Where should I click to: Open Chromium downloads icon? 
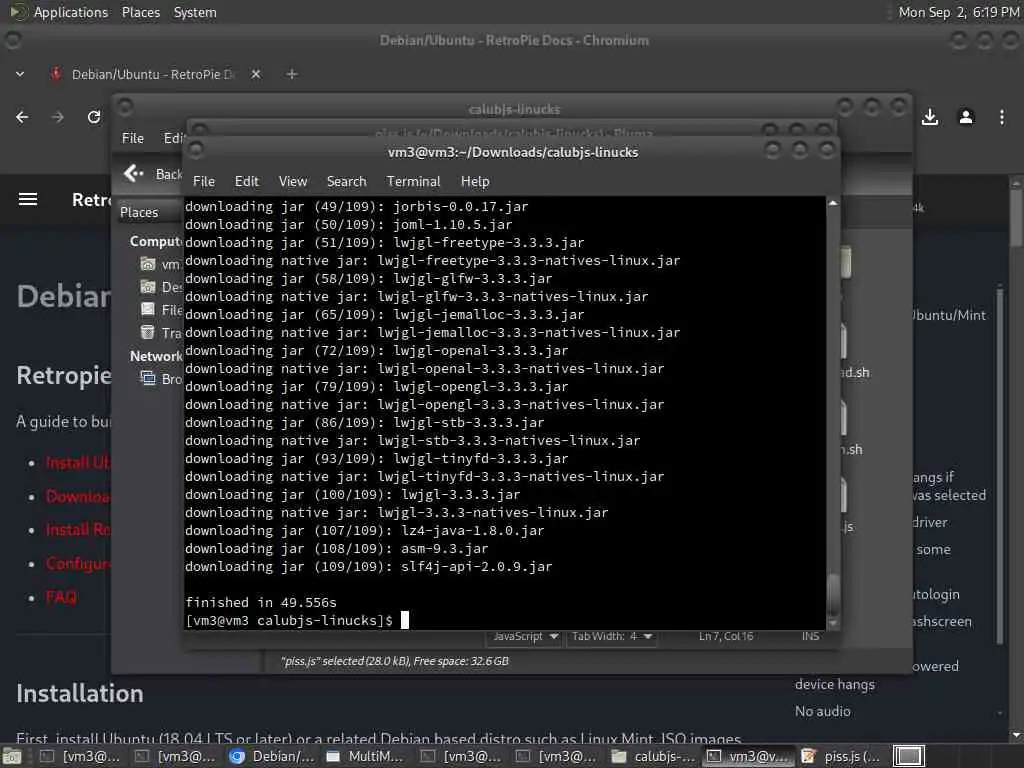coord(930,117)
